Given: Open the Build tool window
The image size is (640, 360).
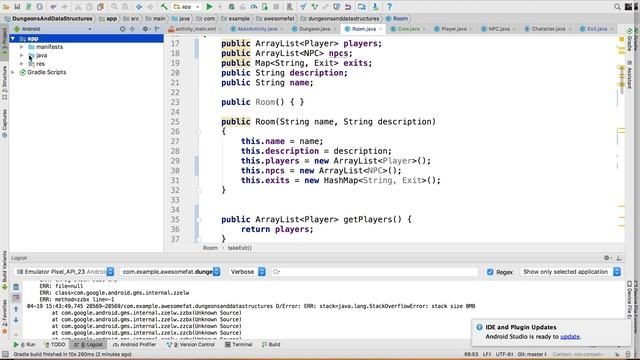Looking at the screenshot, I should point(271,345).
